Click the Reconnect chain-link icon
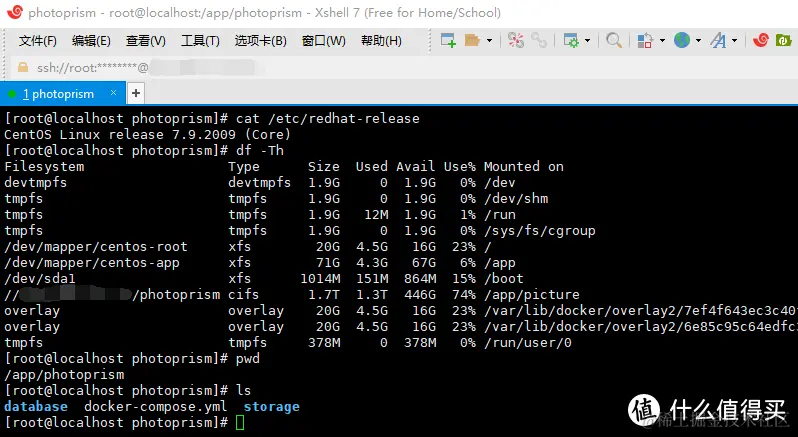 point(539,40)
